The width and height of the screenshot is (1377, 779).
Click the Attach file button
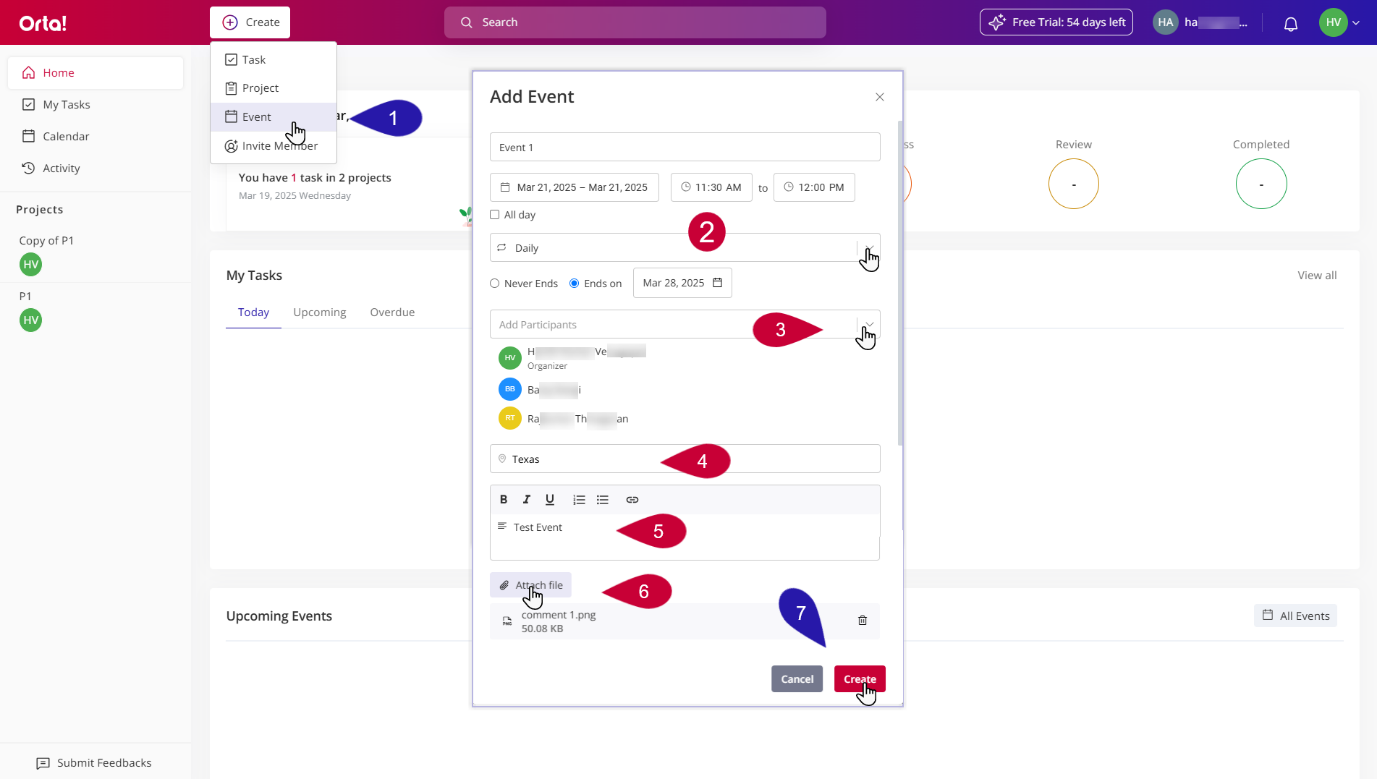pos(531,585)
